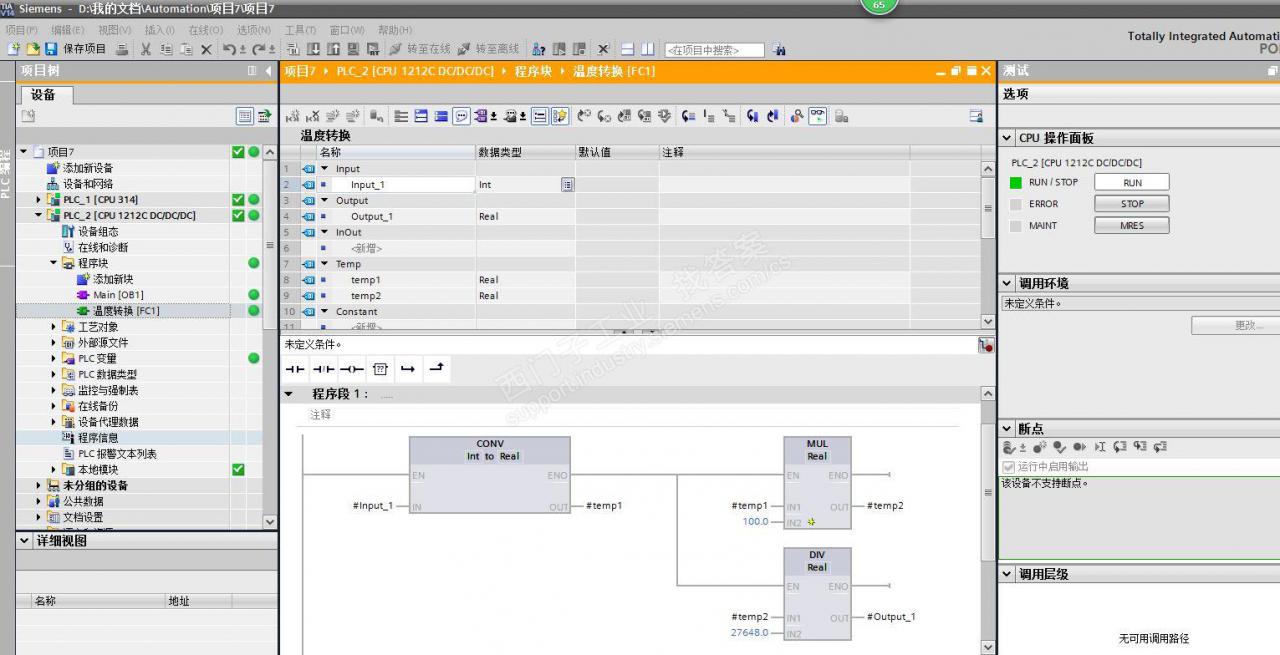Expand the PLC_1 [CPU 314] node
This screenshot has height=655, width=1280.
click(x=39, y=199)
